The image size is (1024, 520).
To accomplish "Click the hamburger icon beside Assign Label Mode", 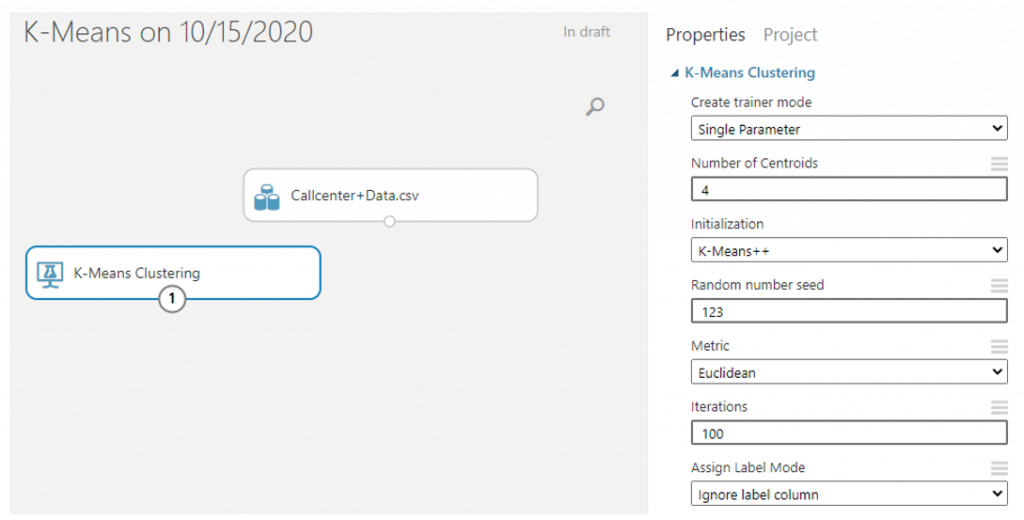I will point(999,468).
